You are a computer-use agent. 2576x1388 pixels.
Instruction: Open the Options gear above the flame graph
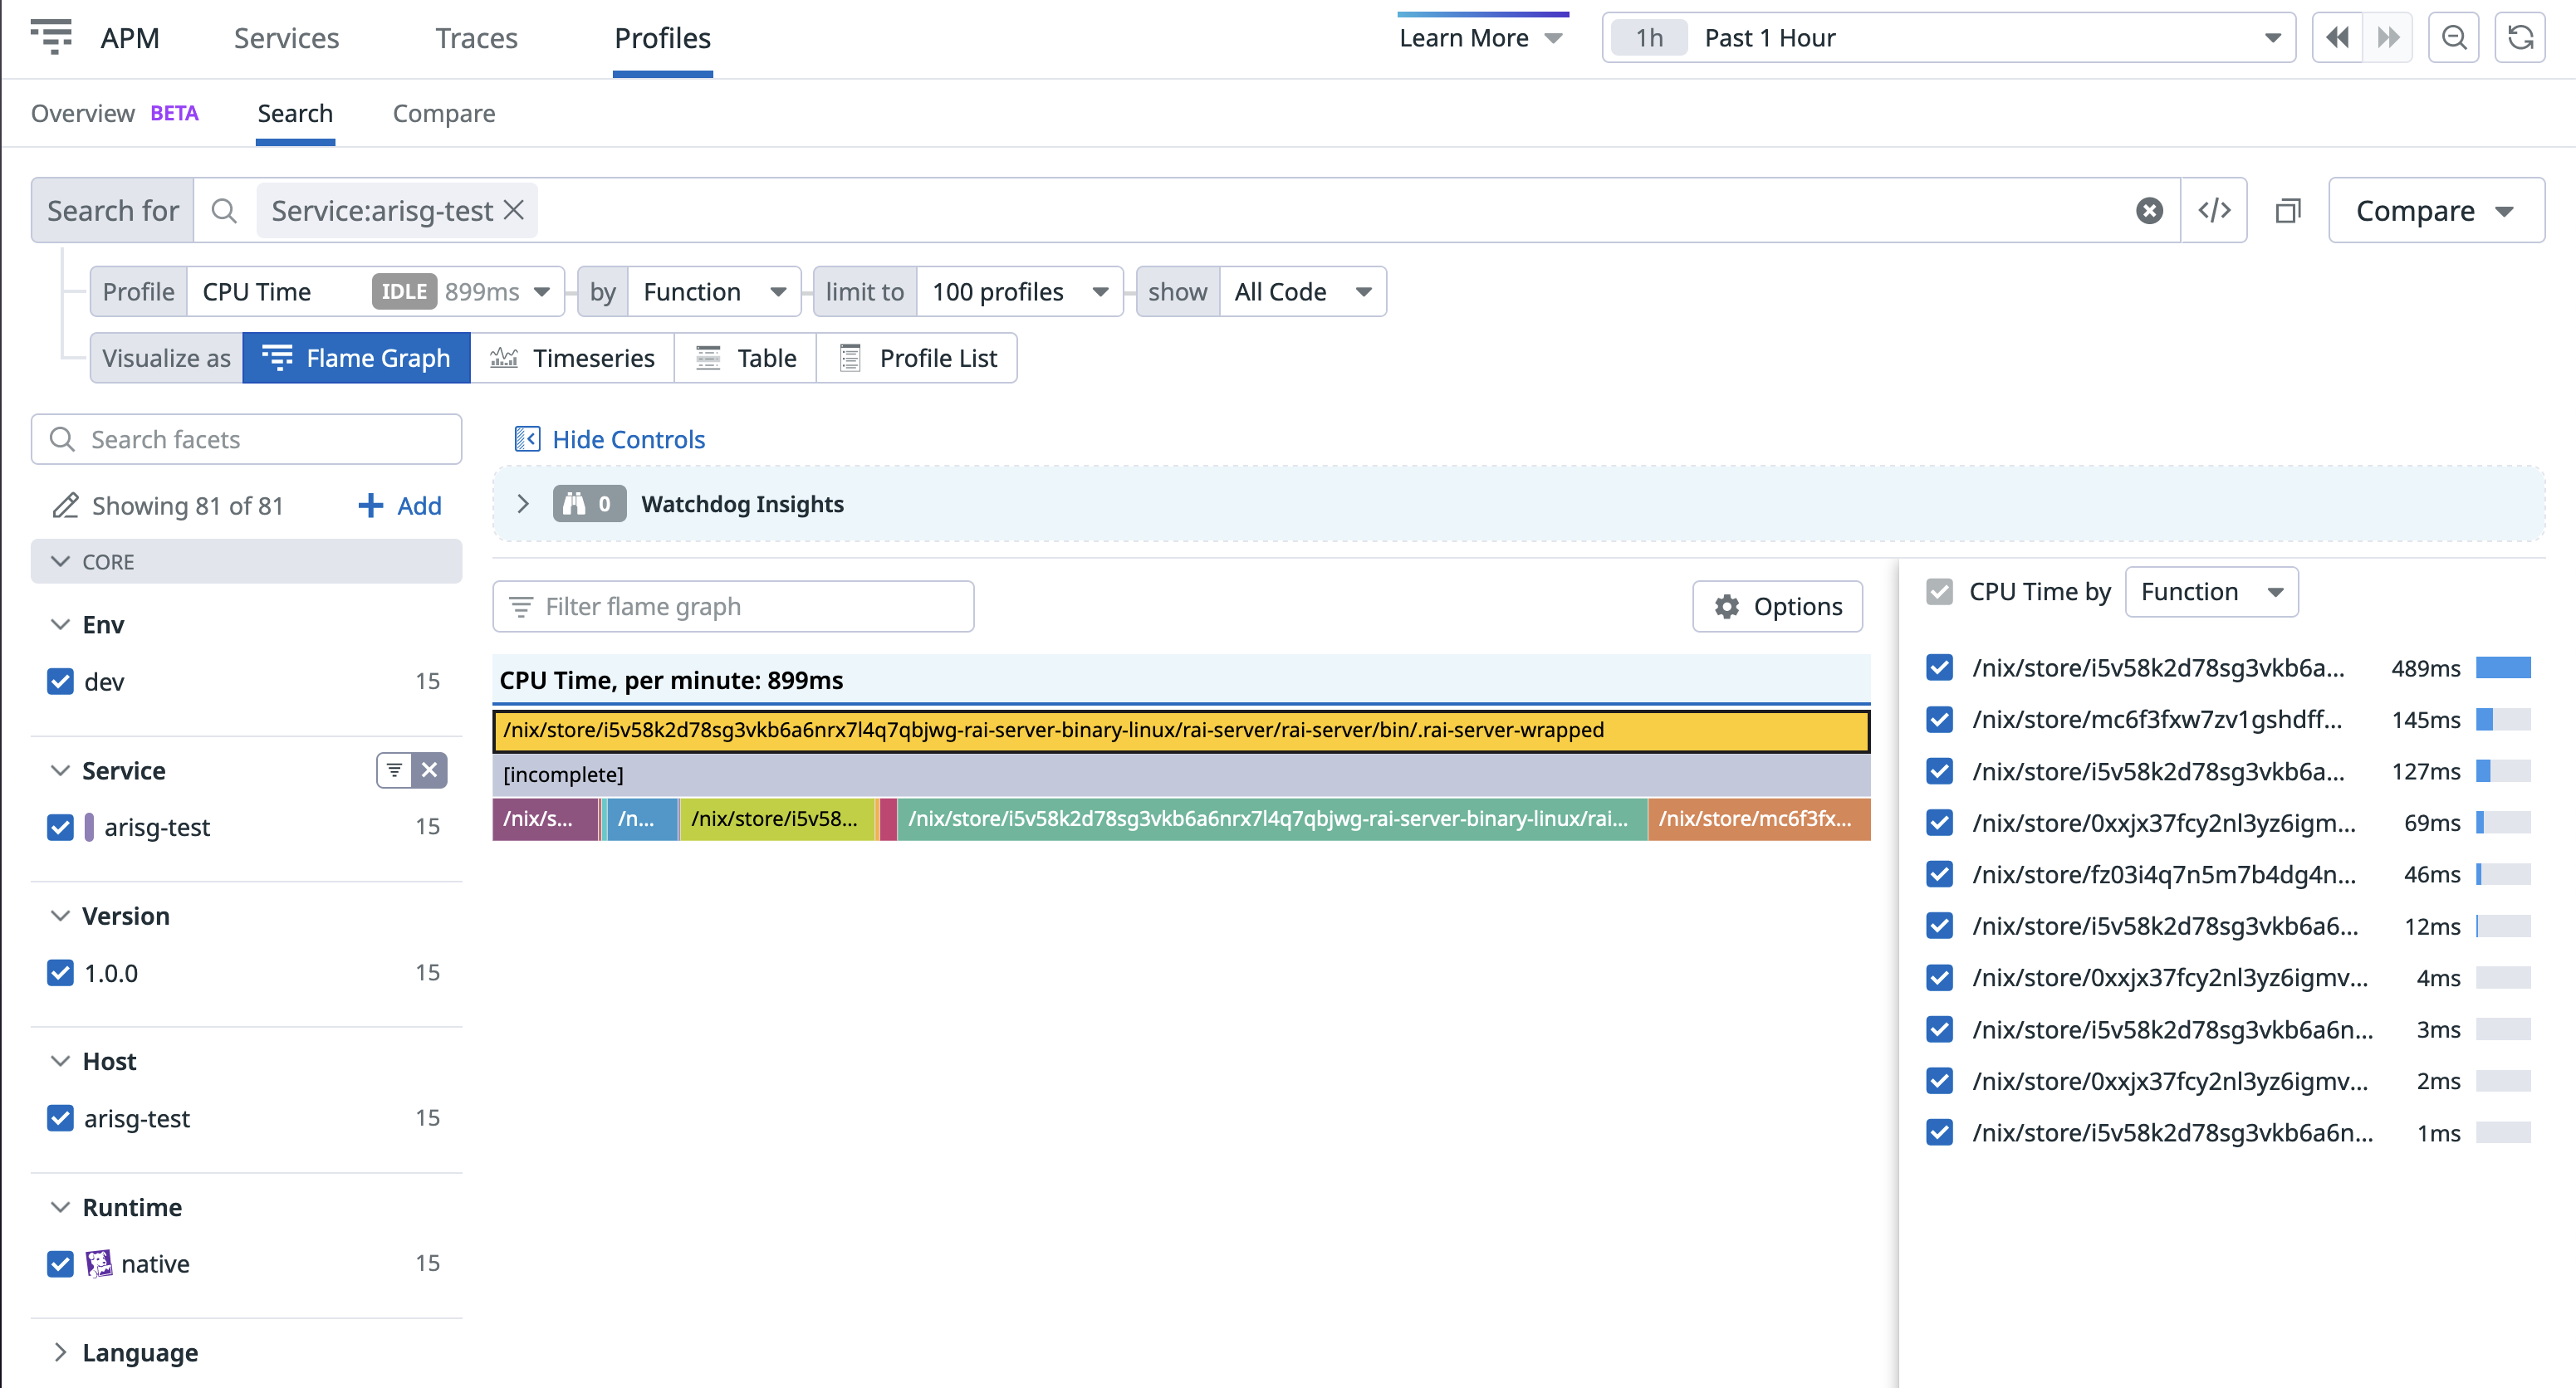click(x=1727, y=606)
